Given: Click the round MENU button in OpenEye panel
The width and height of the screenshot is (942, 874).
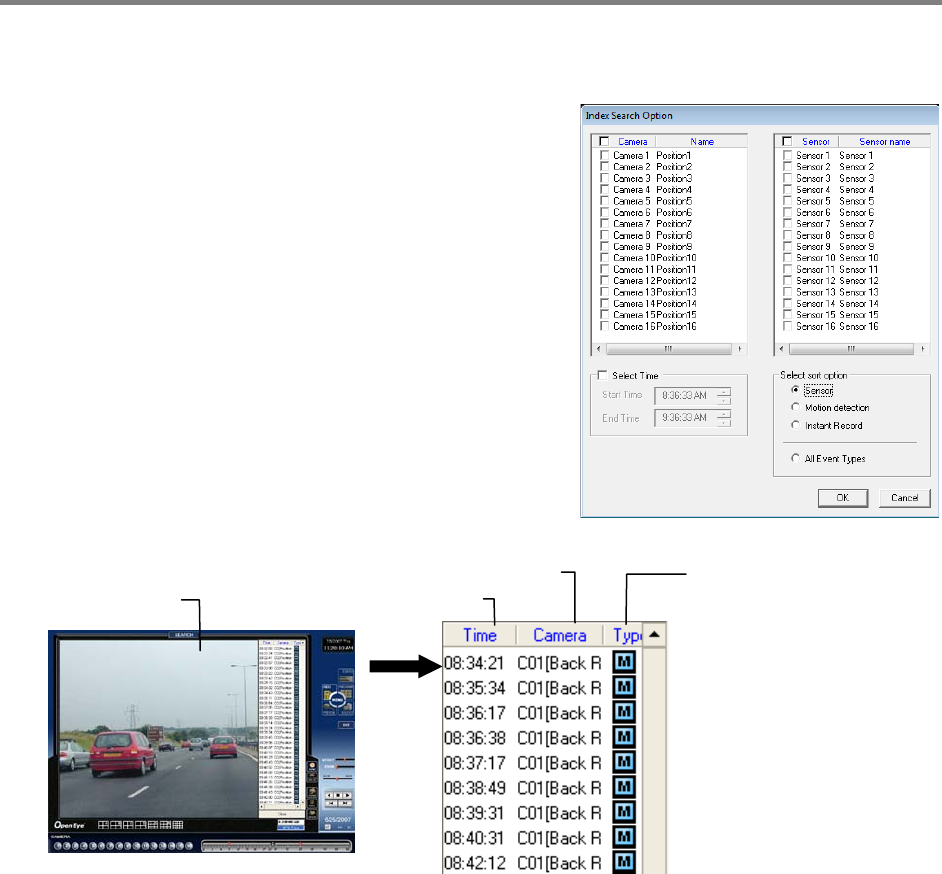Looking at the screenshot, I should pyautogui.click(x=337, y=700).
